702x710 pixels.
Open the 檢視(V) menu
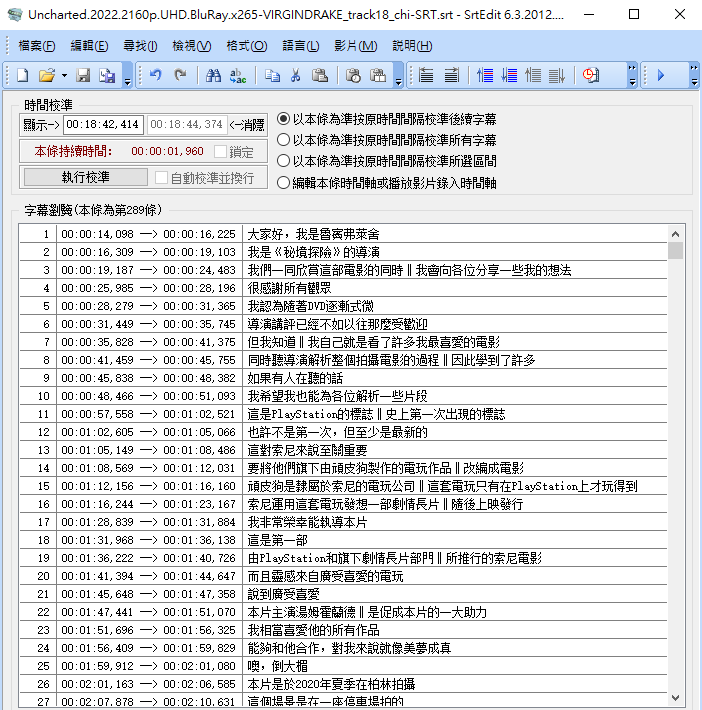click(x=192, y=46)
